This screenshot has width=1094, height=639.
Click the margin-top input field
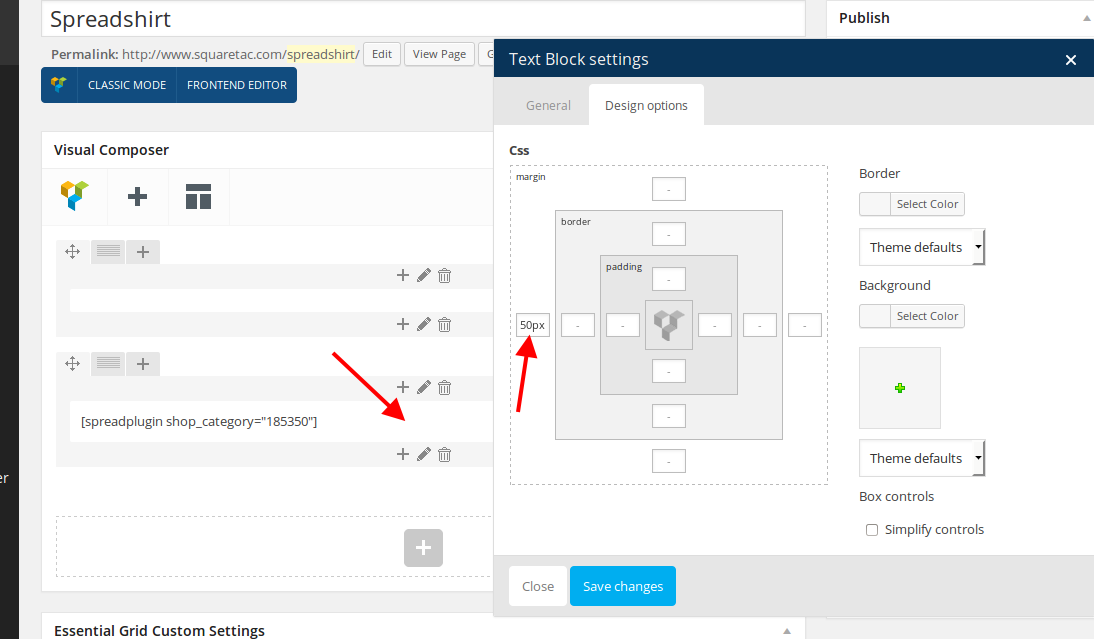coord(669,189)
